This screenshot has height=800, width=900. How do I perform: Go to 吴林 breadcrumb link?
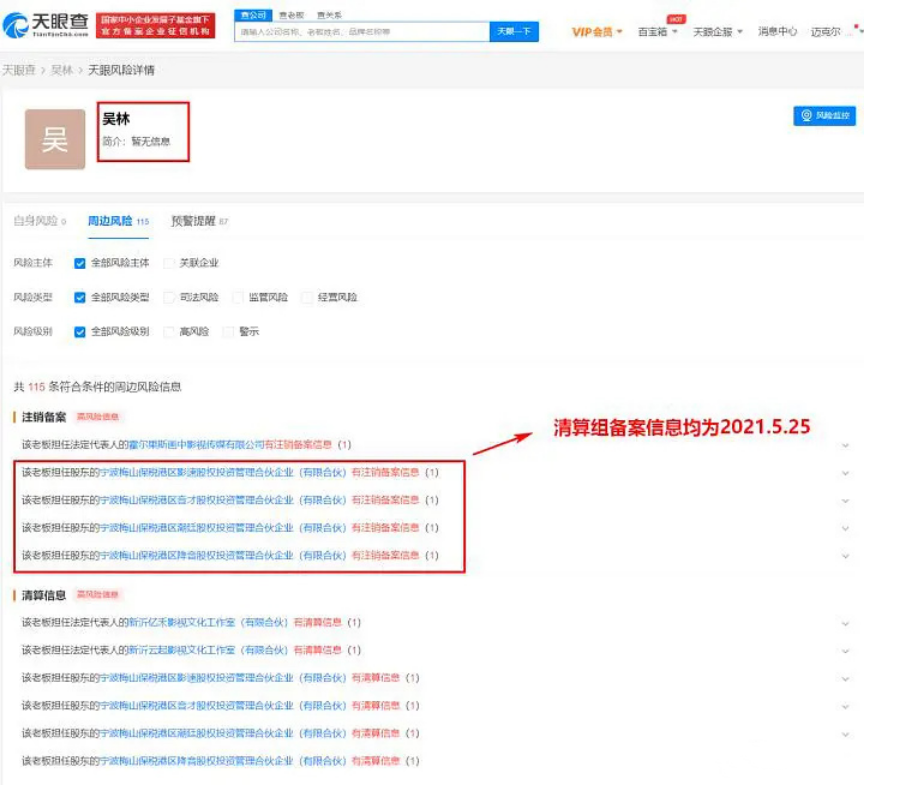62,70
